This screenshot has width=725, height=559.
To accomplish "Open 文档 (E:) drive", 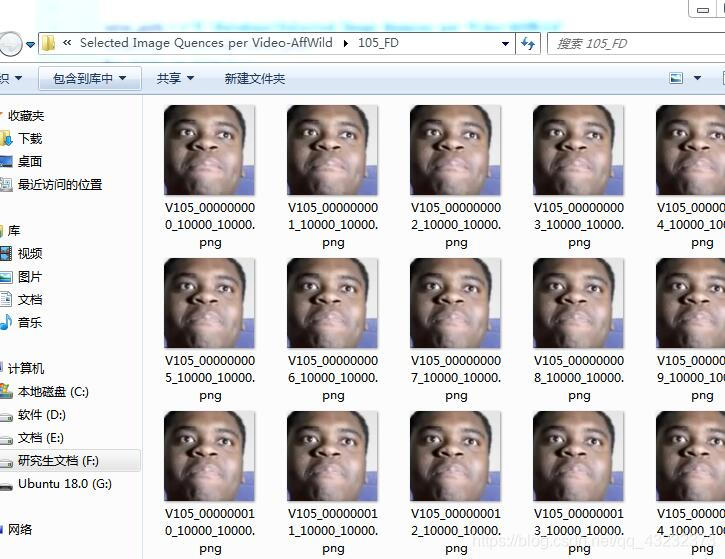I will coord(41,437).
